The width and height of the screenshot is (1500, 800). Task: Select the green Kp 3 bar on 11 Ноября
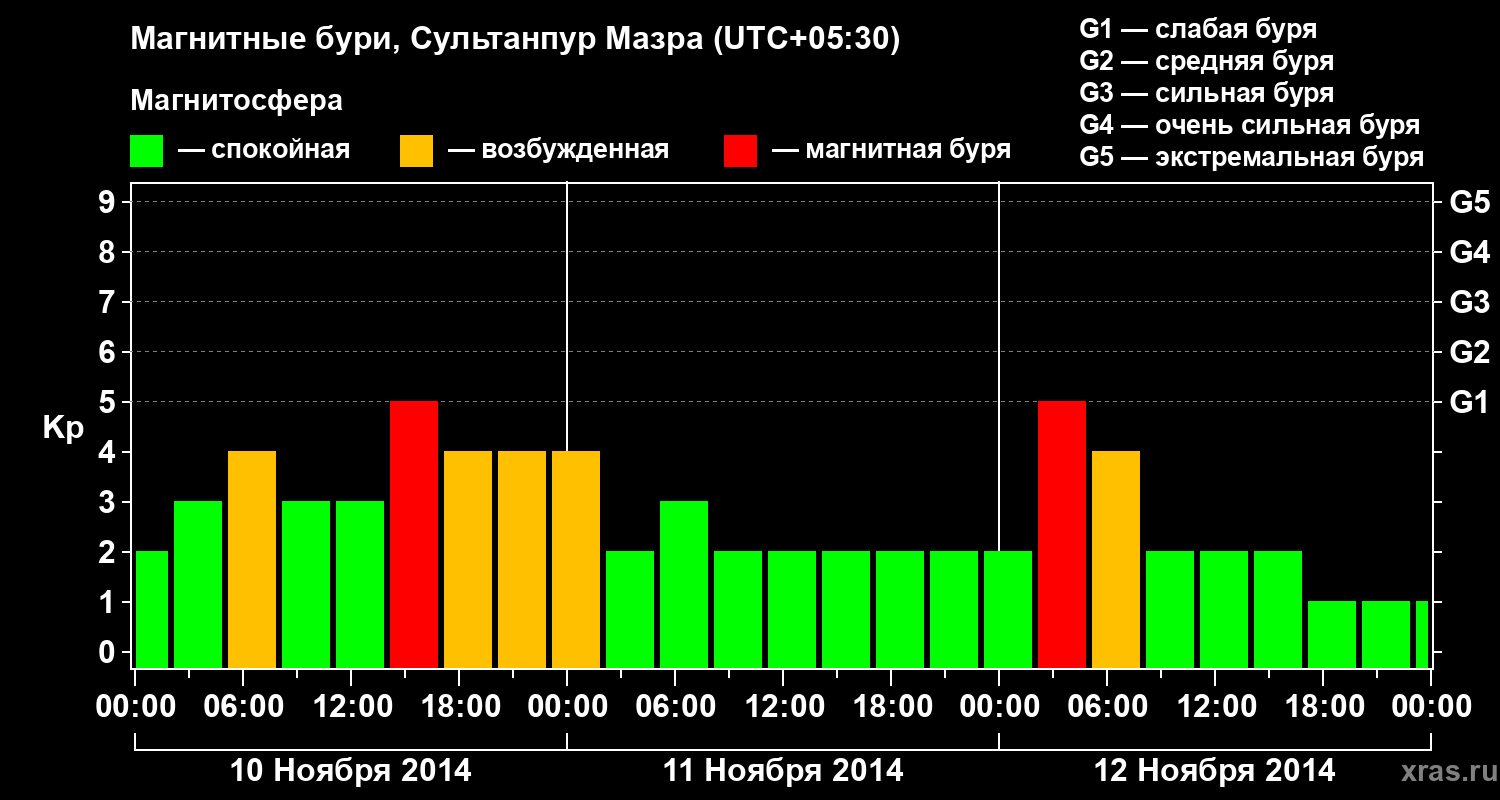click(684, 584)
